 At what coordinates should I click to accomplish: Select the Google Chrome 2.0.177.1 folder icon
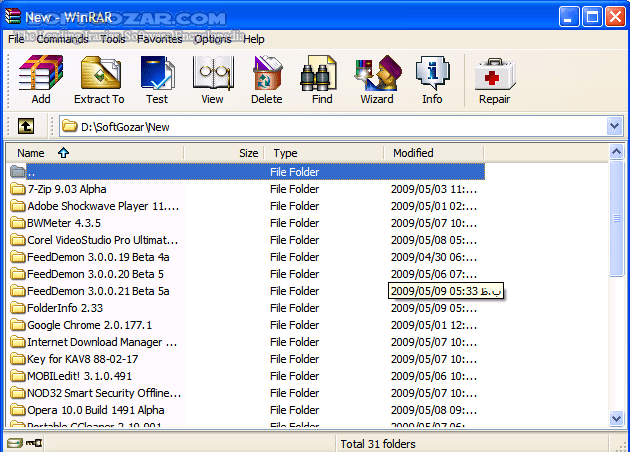[18, 325]
